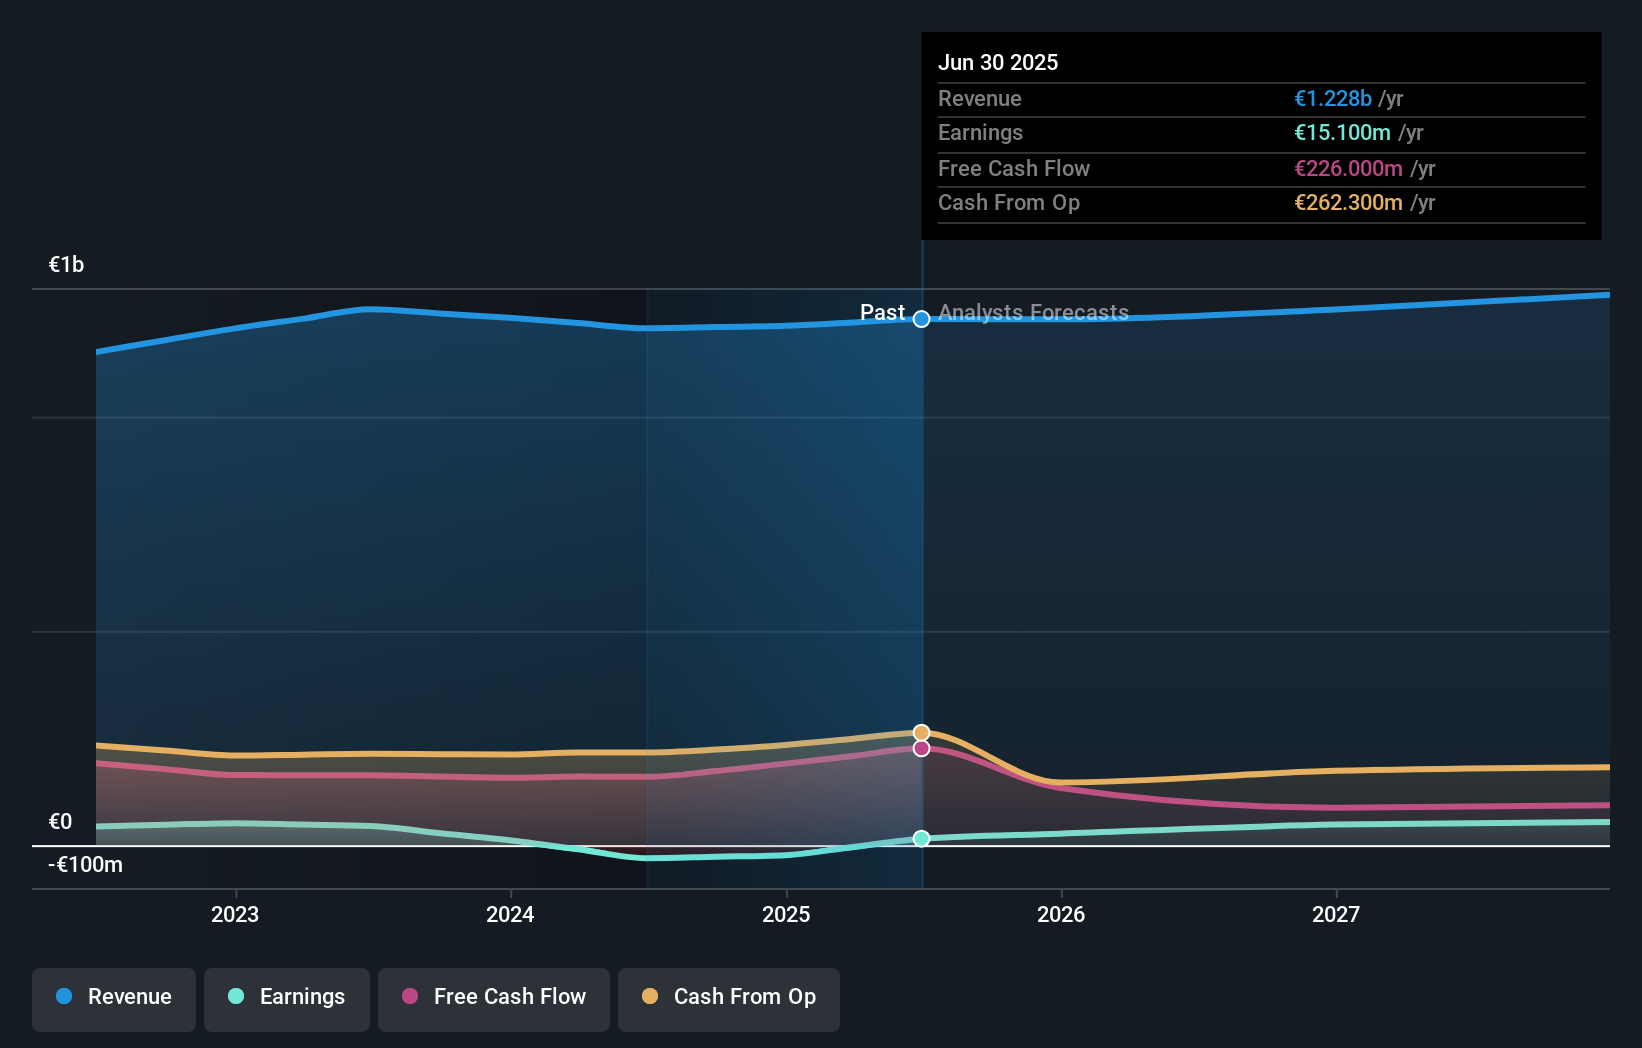
Task: Toggle the Cash From Op legend button
Action: [729, 999]
